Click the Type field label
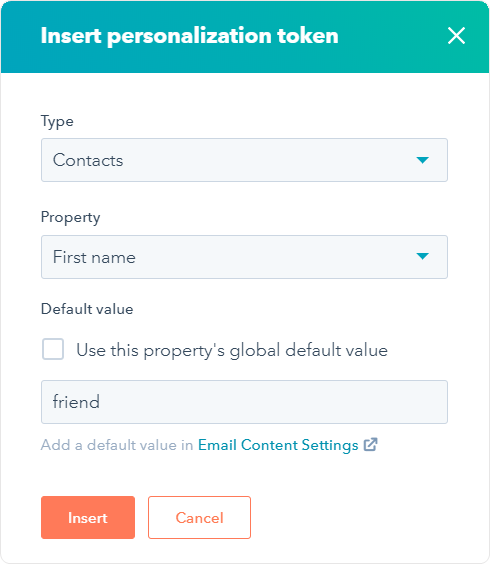Image resolution: width=490 pixels, height=564 pixels. click(x=57, y=122)
